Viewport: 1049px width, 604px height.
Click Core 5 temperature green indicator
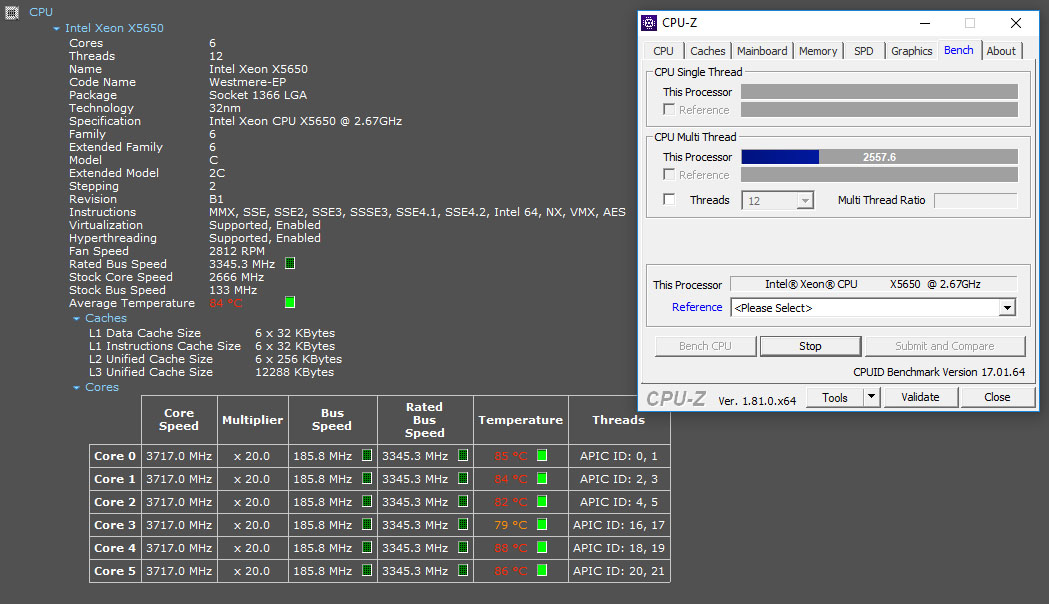click(x=542, y=570)
